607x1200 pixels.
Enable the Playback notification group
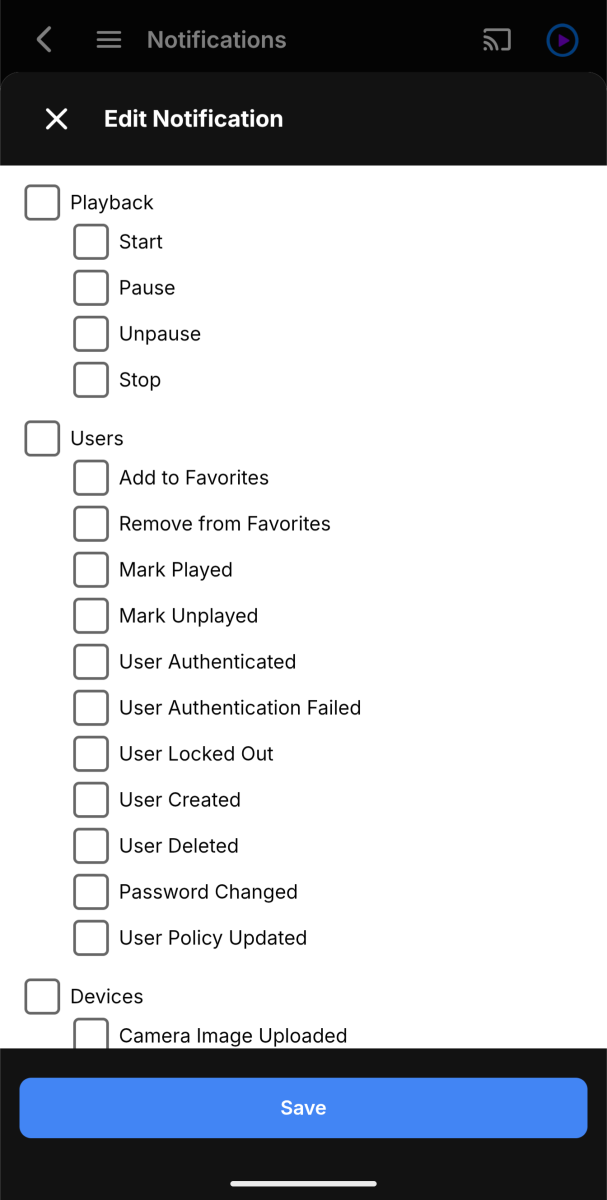click(x=42, y=202)
